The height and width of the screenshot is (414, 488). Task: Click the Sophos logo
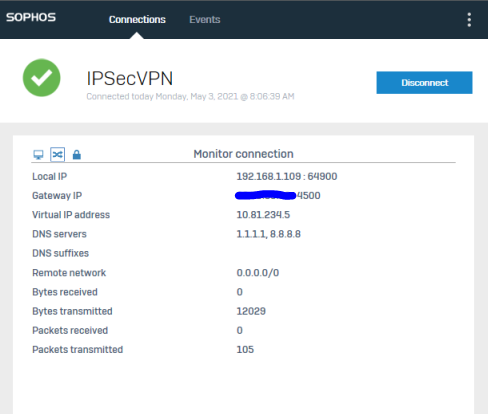pos(31,17)
